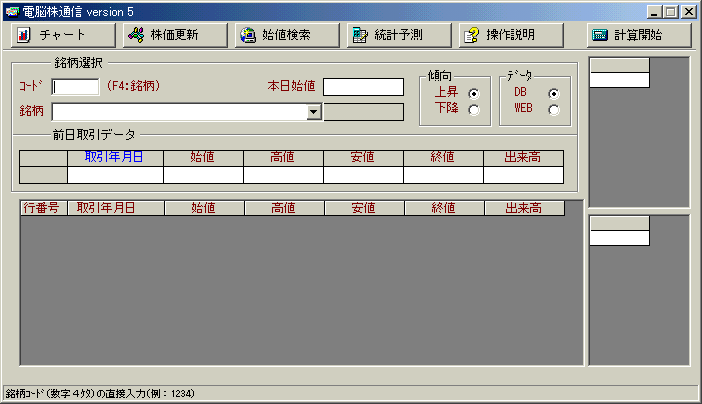Click 始値 header in 前日取引データ table
The width and height of the screenshot is (702, 404).
(203, 158)
